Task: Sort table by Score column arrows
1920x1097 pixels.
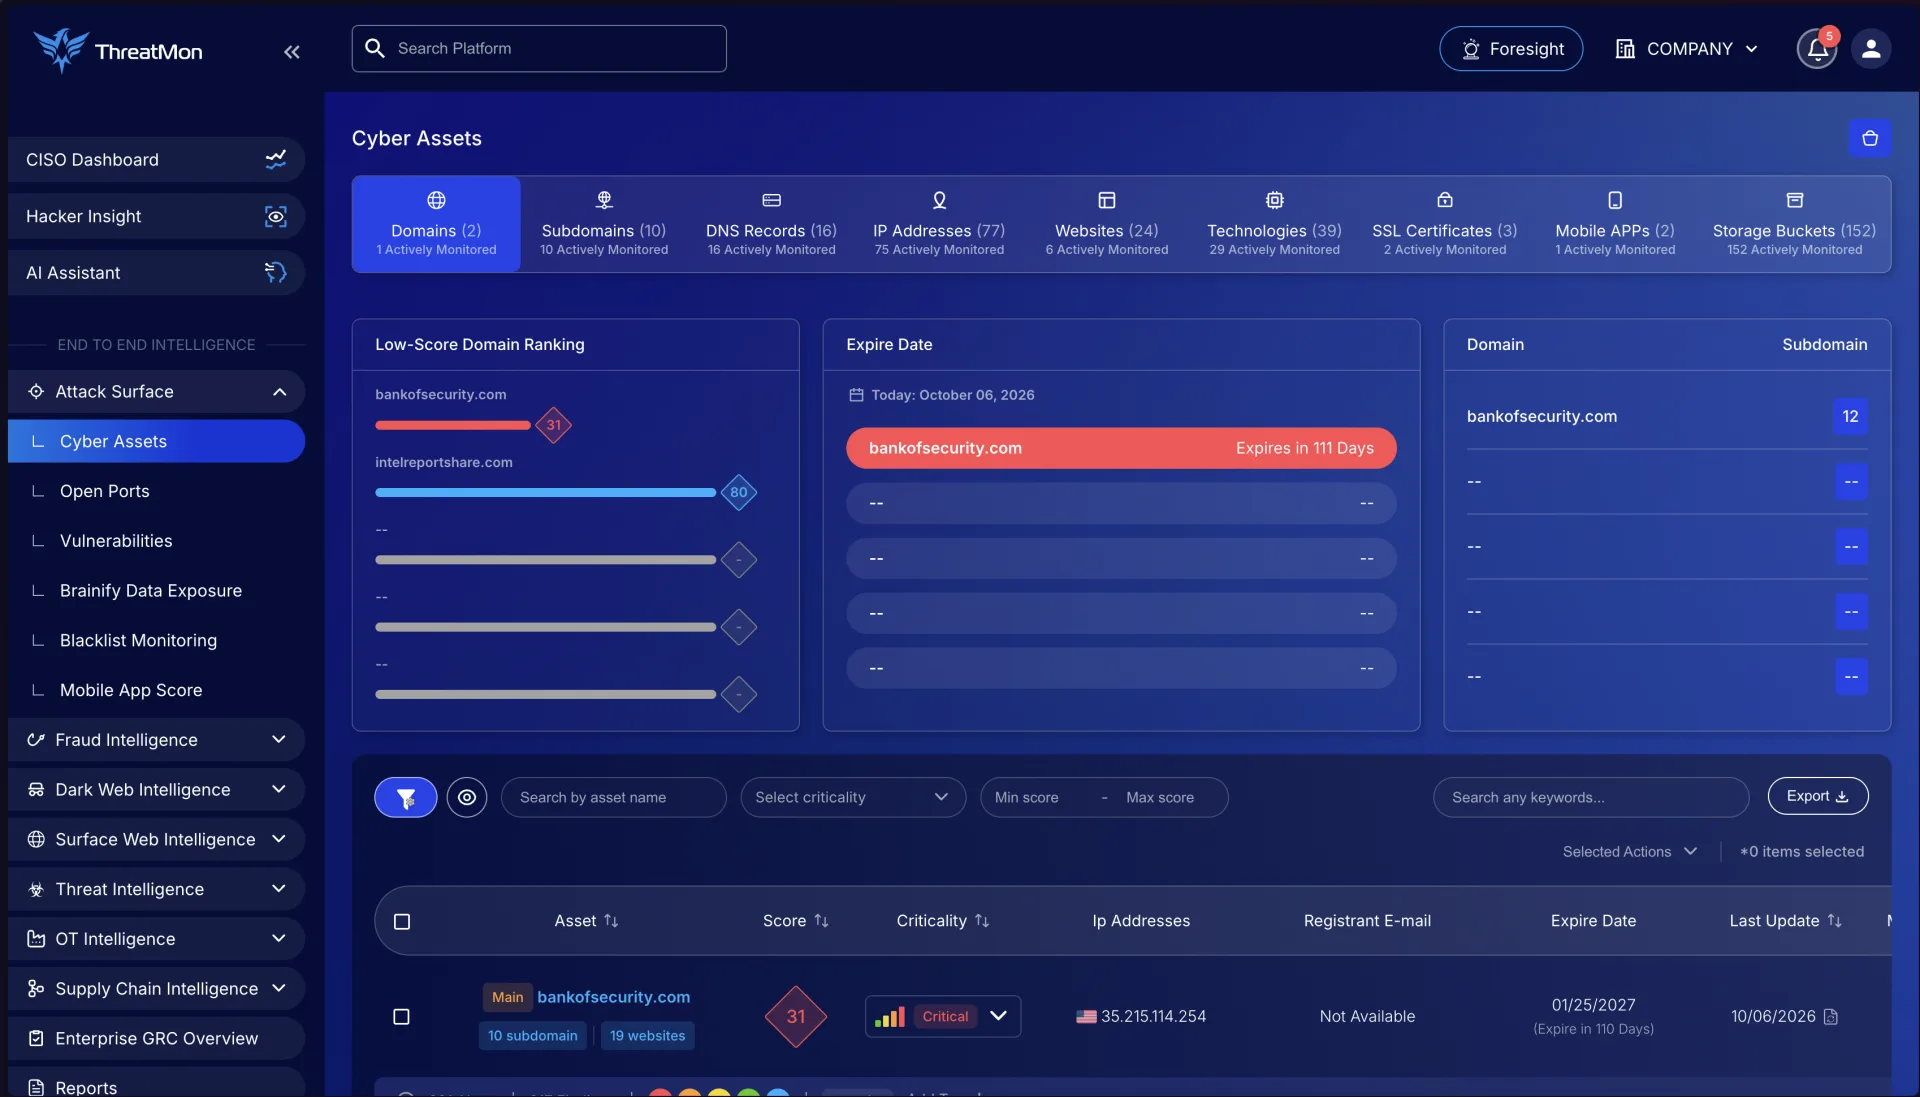Action: point(821,920)
